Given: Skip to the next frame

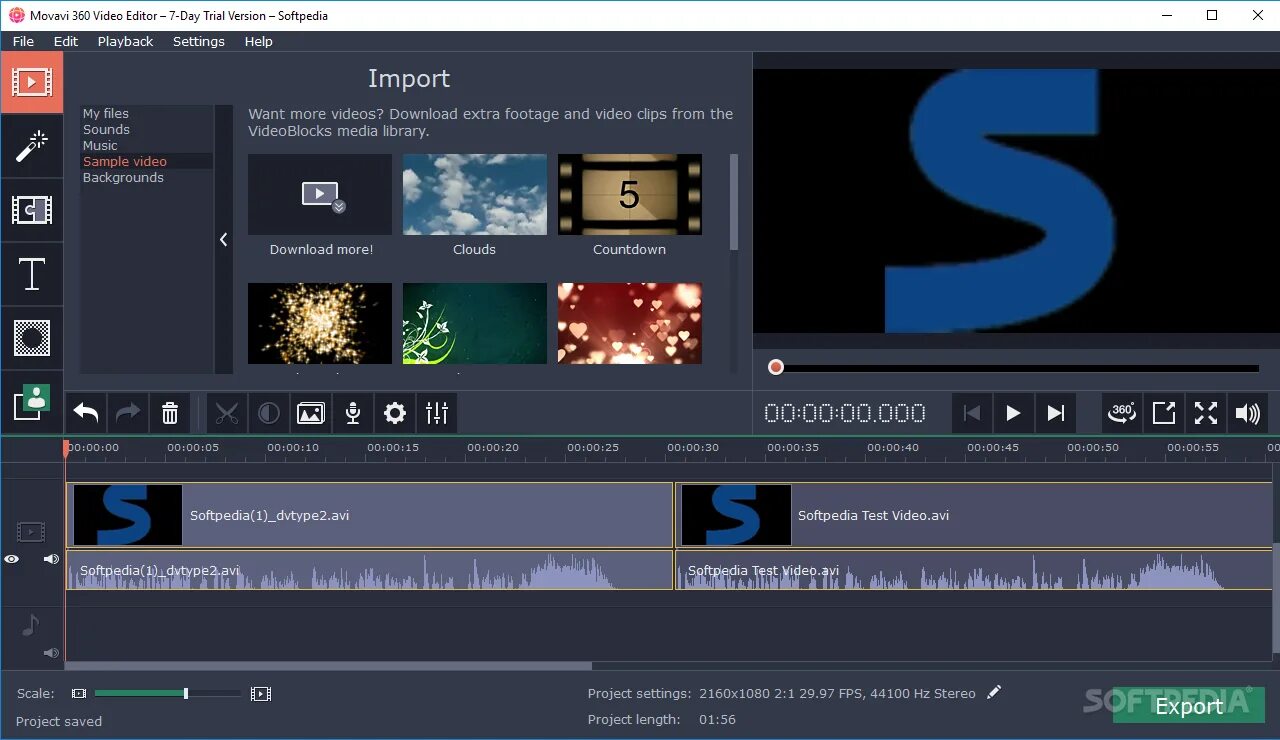Looking at the screenshot, I should 1055,413.
